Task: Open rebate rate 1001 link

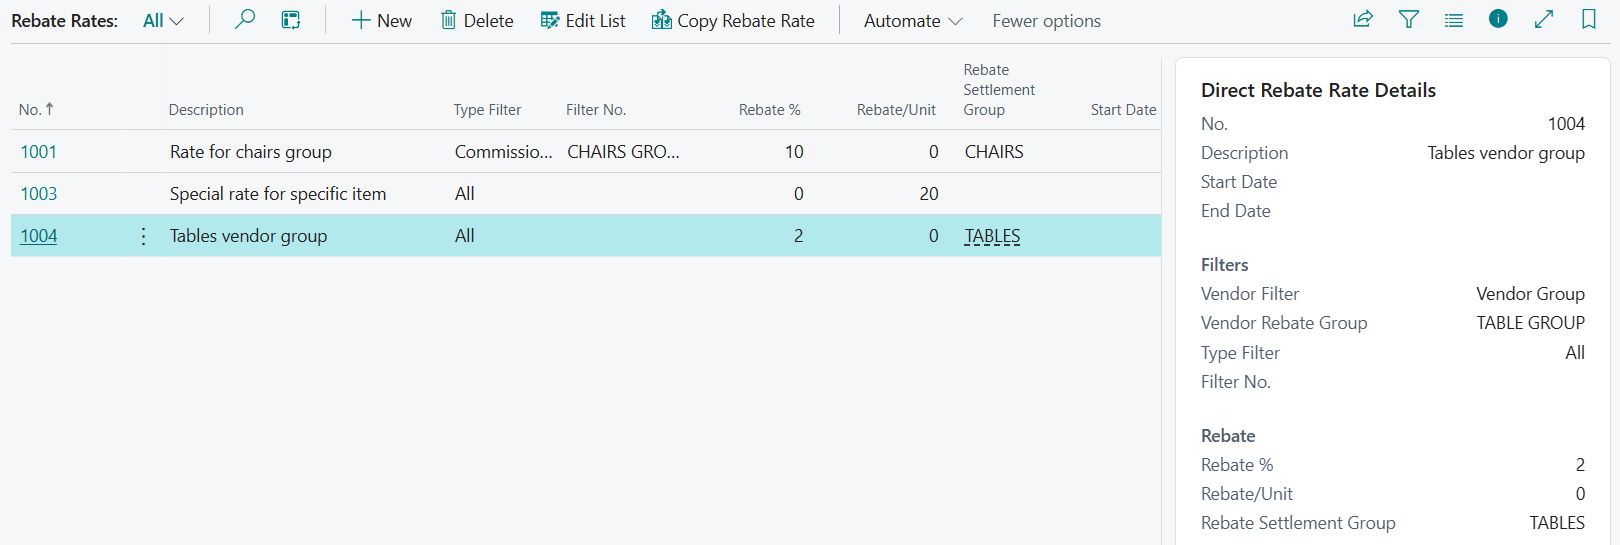Action: 39,152
